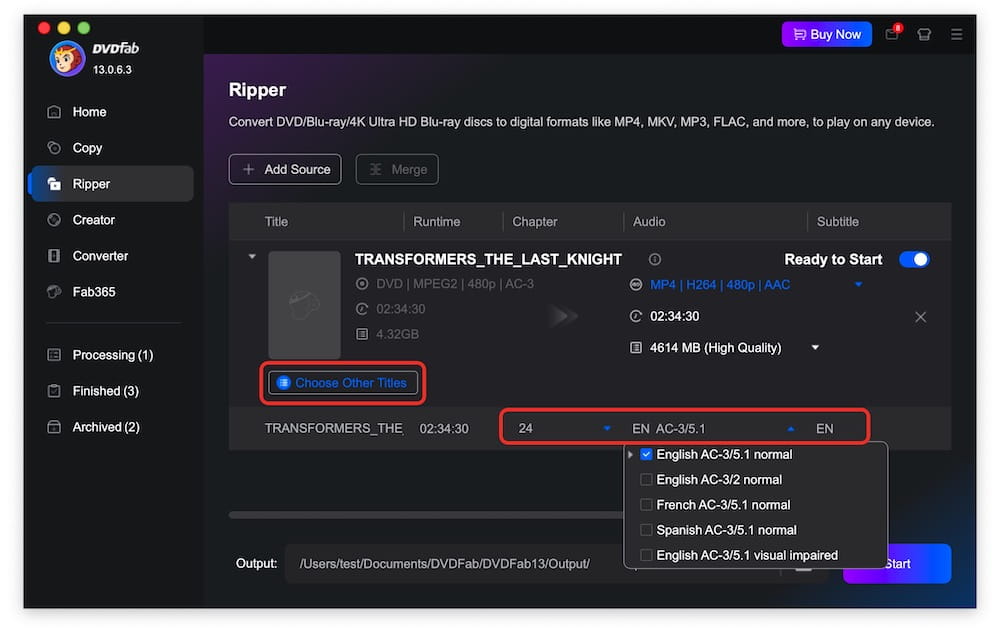Image resolution: width=1000 pixels, height=641 pixels.
Task: Click the Merge button
Action: click(397, 170)
